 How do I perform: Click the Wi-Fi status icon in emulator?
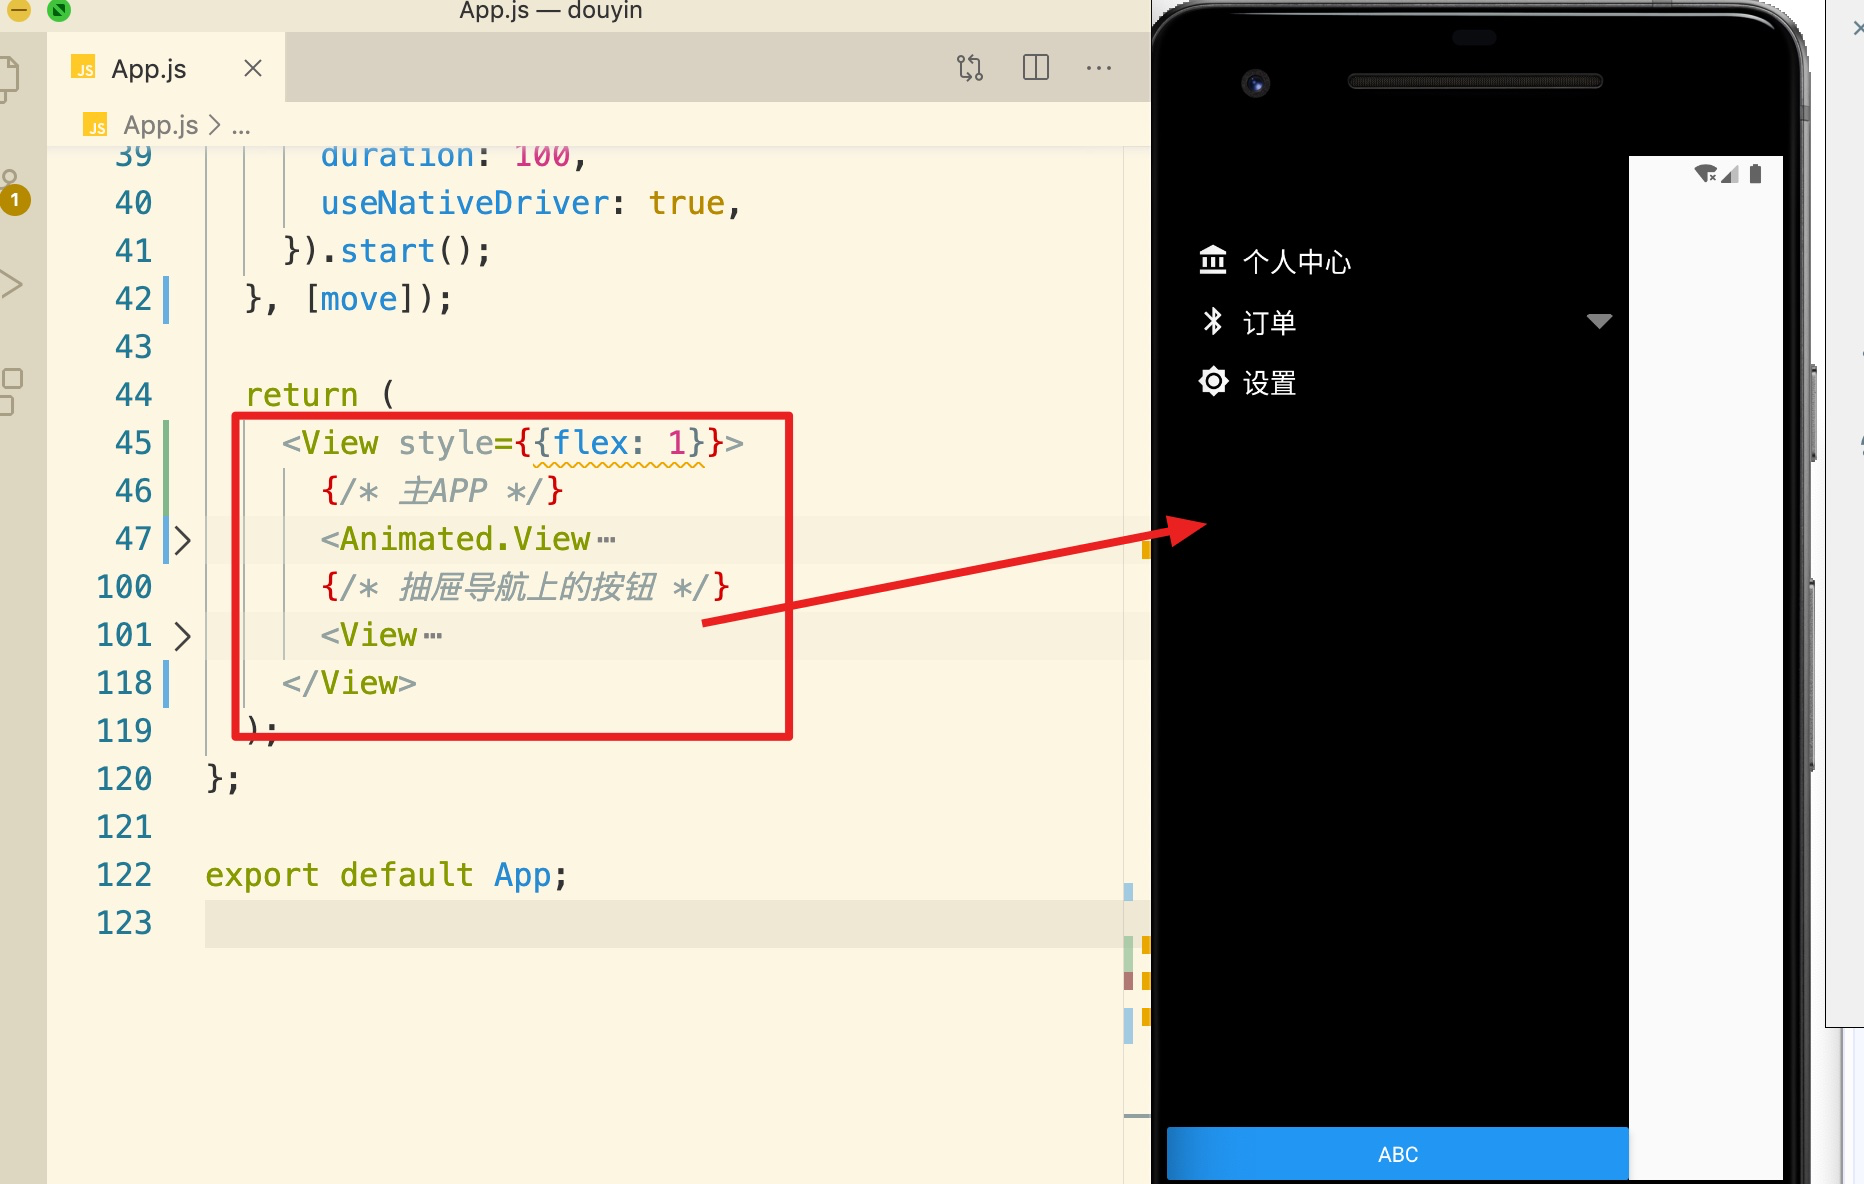point(1705,174)
